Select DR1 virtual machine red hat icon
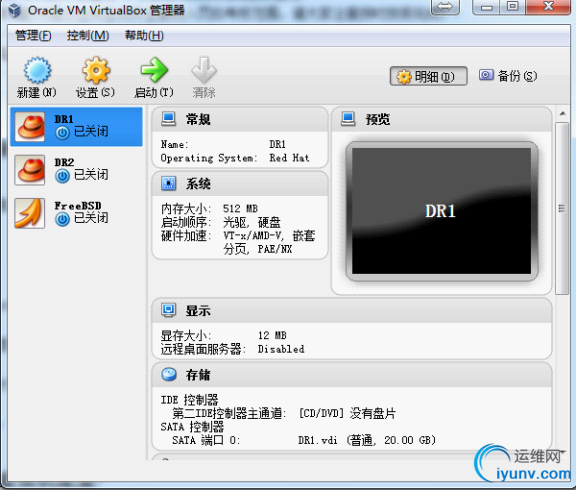 click(30, 127)
